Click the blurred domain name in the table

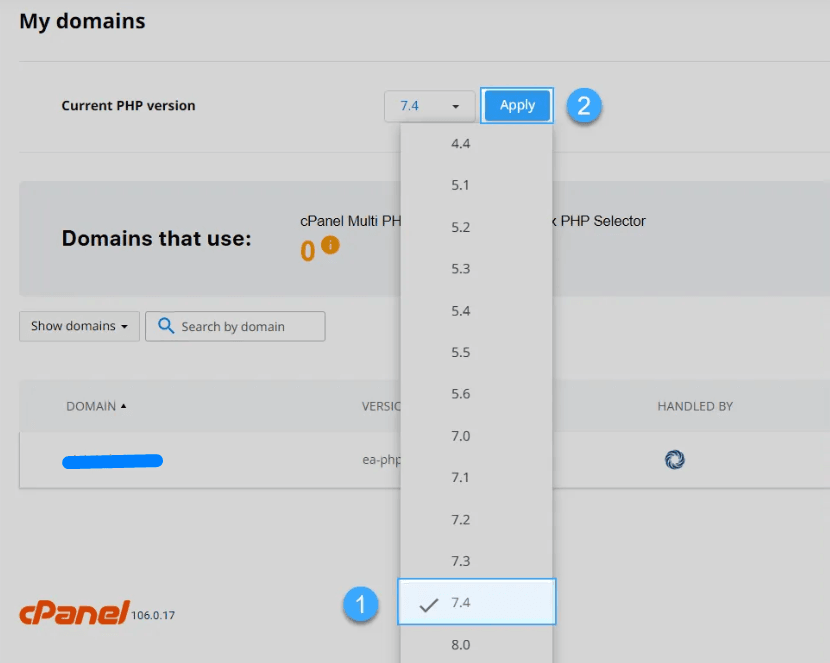click(x=113, y=461)
